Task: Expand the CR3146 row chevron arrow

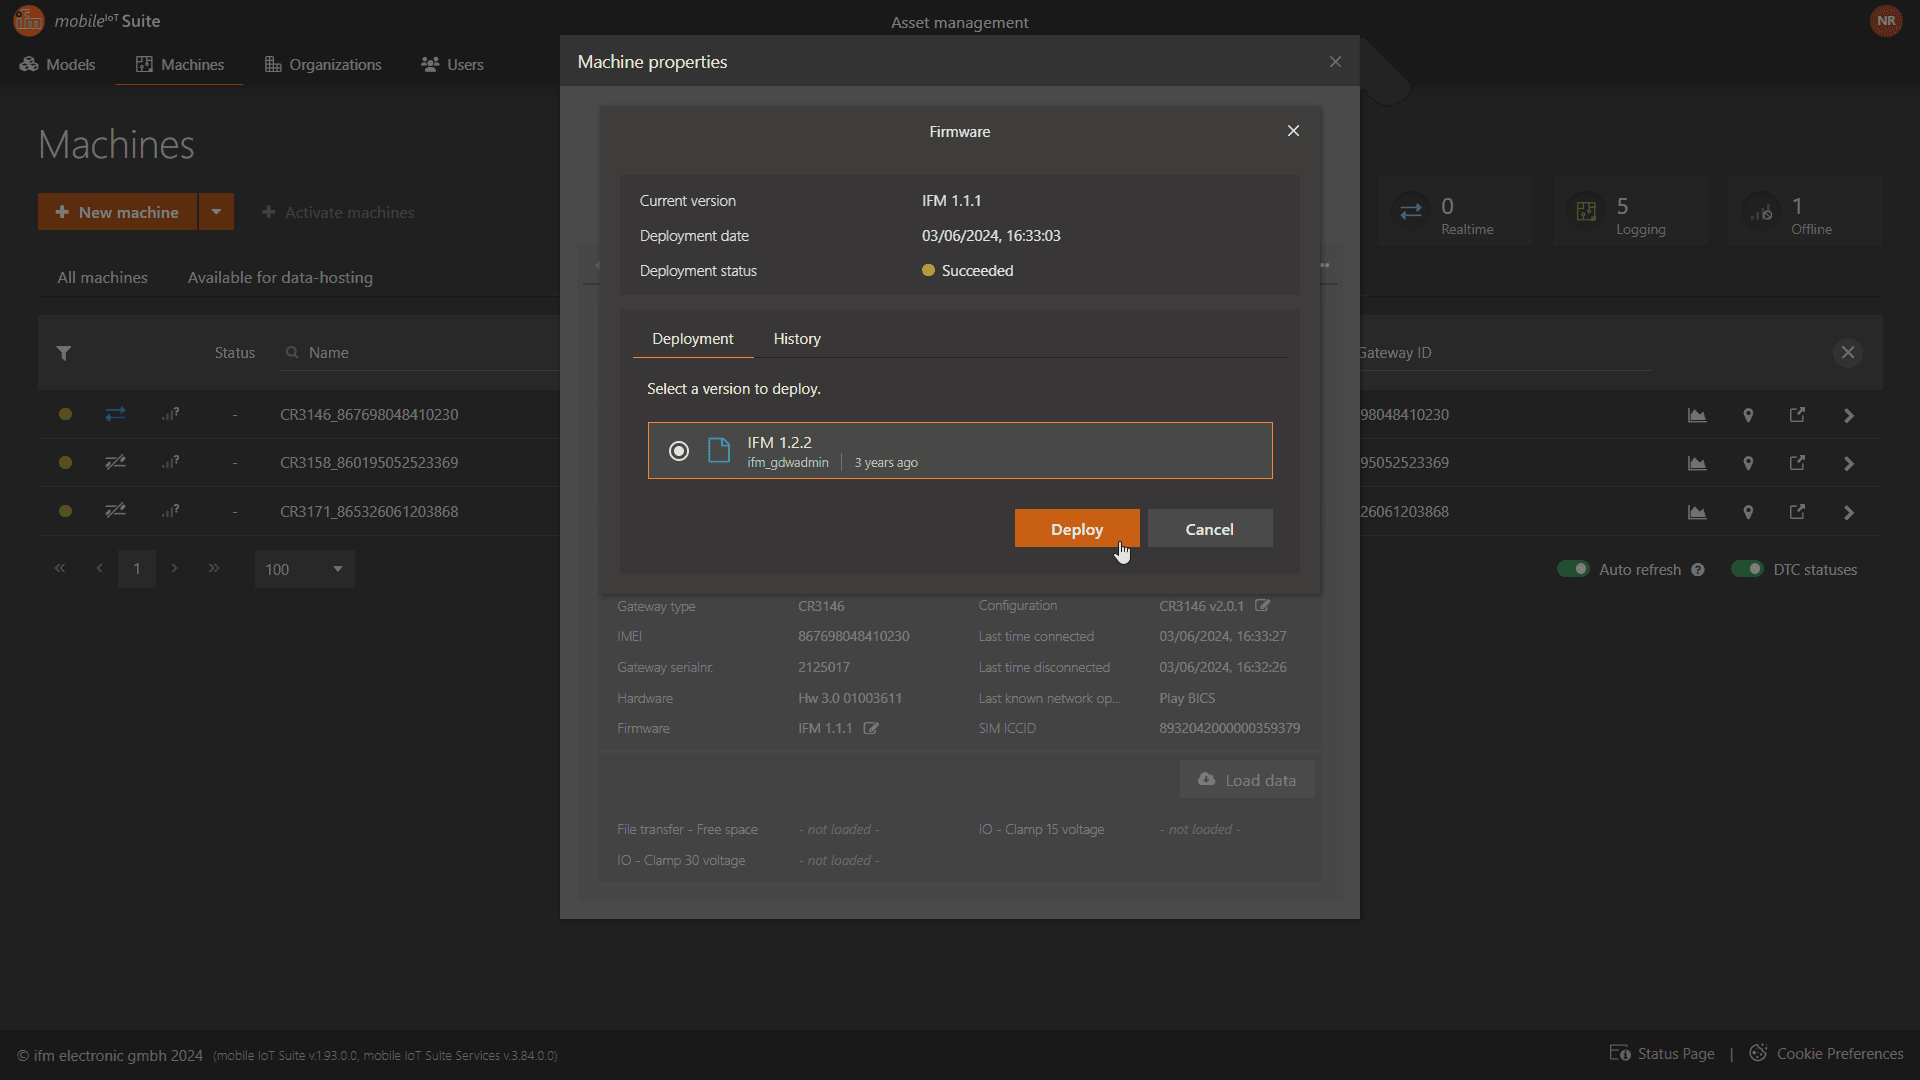Action: coord(1849,415)
